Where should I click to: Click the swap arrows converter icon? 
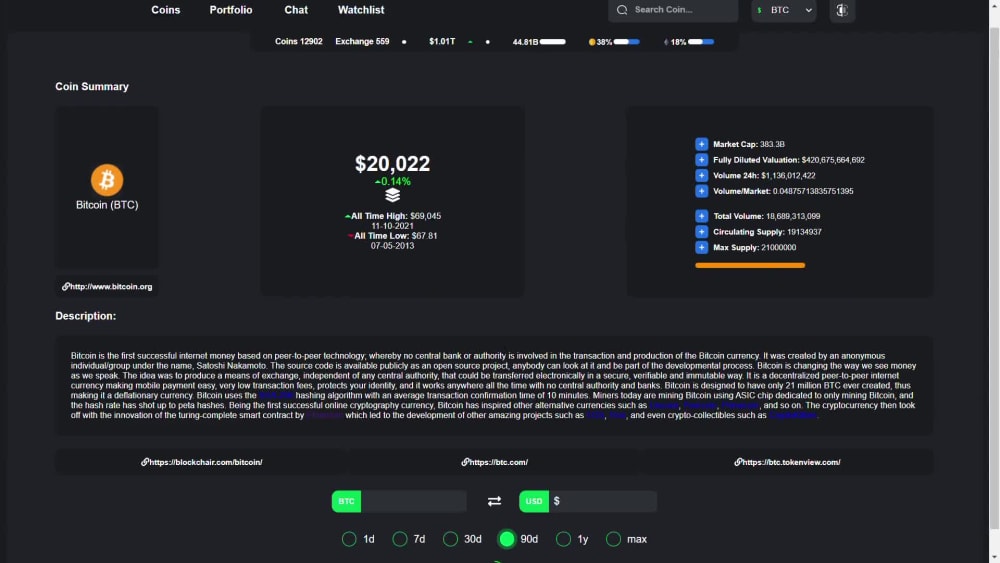494,501
